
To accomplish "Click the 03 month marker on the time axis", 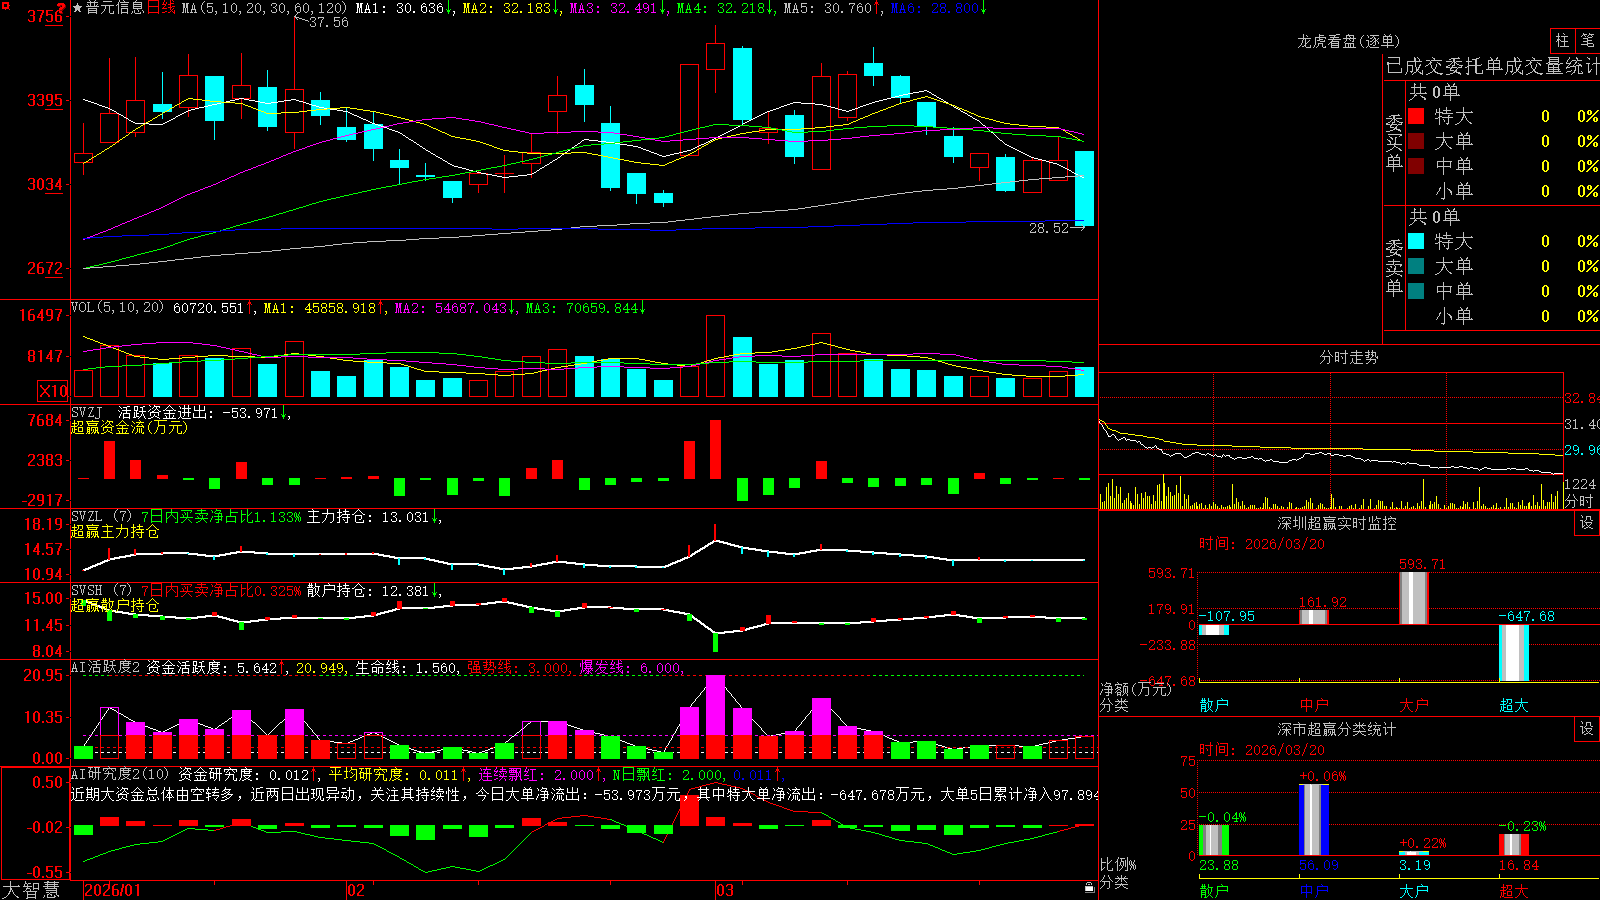I will [x=725, y=890].
